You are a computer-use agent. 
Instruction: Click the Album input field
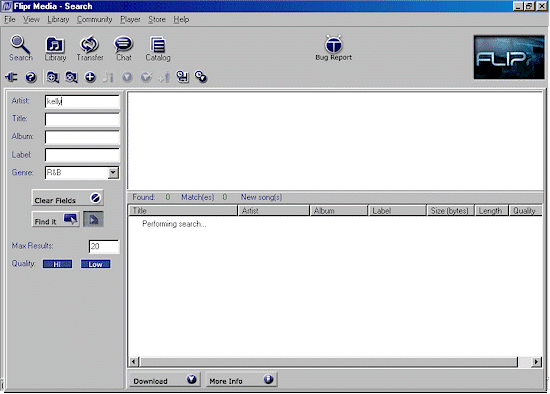[82, 137]
